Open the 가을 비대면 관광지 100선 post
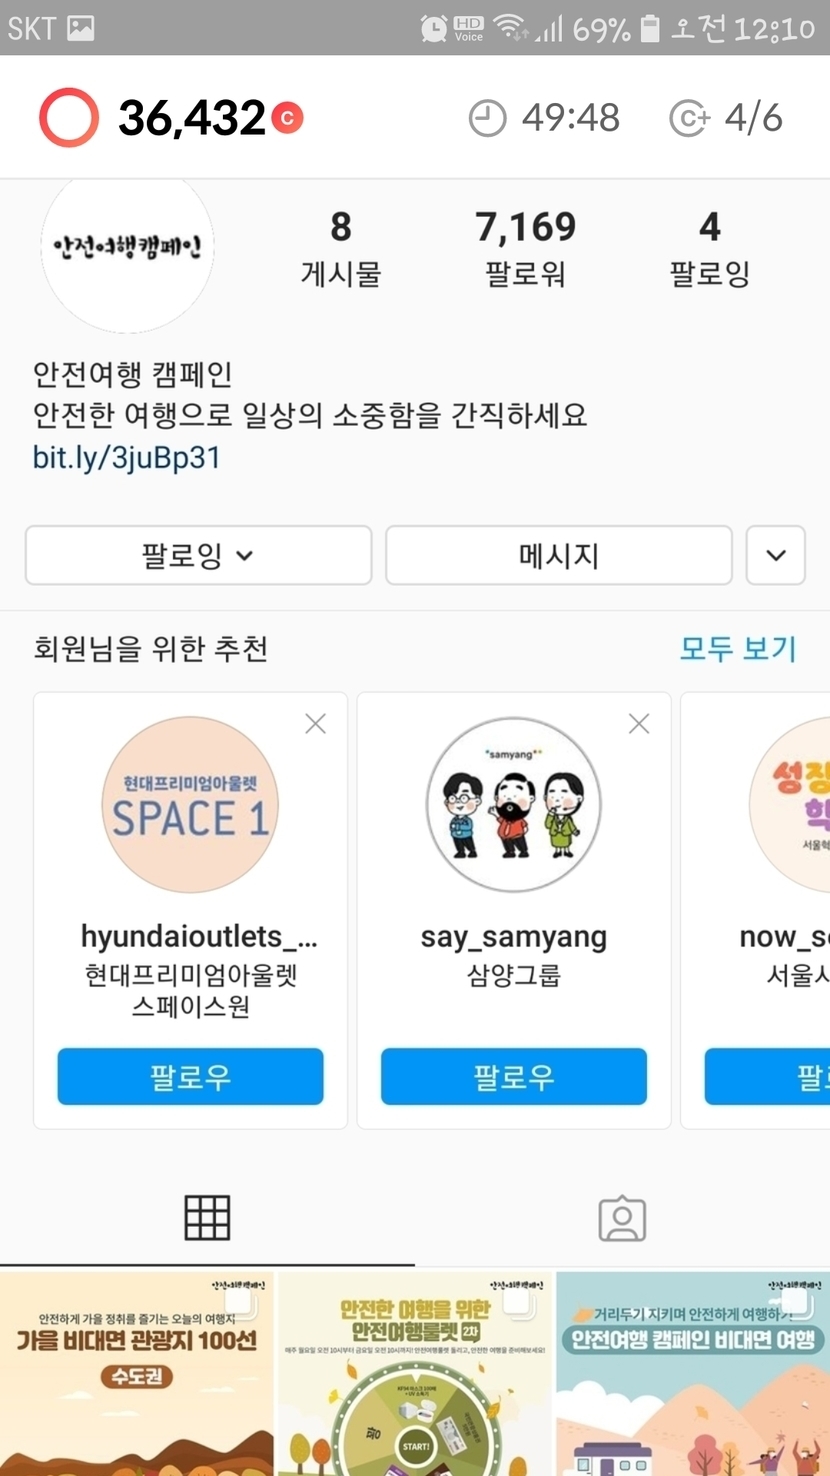Screen dimensions: 830x1476 136,1374
